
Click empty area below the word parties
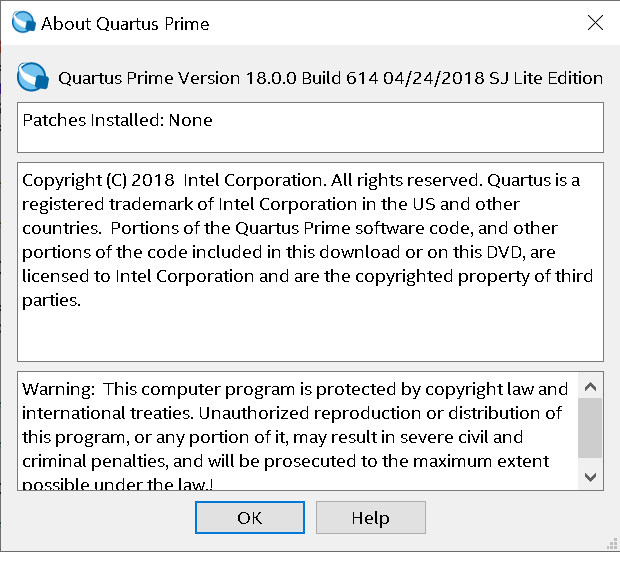point(158,334)
